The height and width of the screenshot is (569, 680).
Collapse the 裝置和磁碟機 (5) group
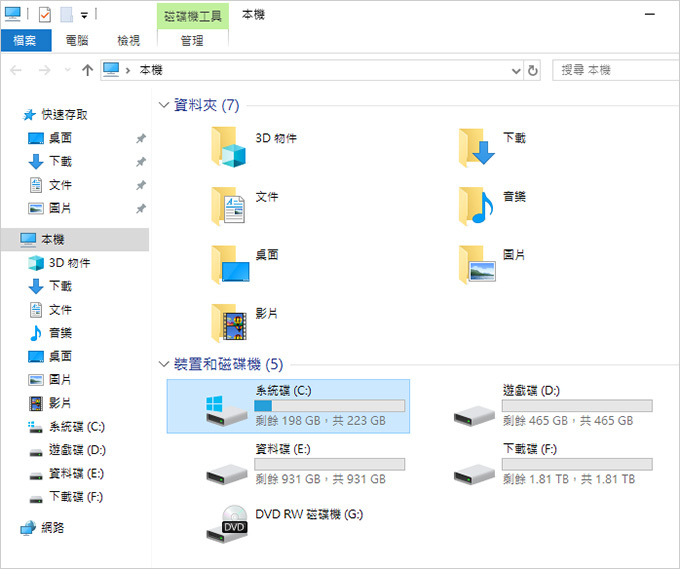[163, 364]
